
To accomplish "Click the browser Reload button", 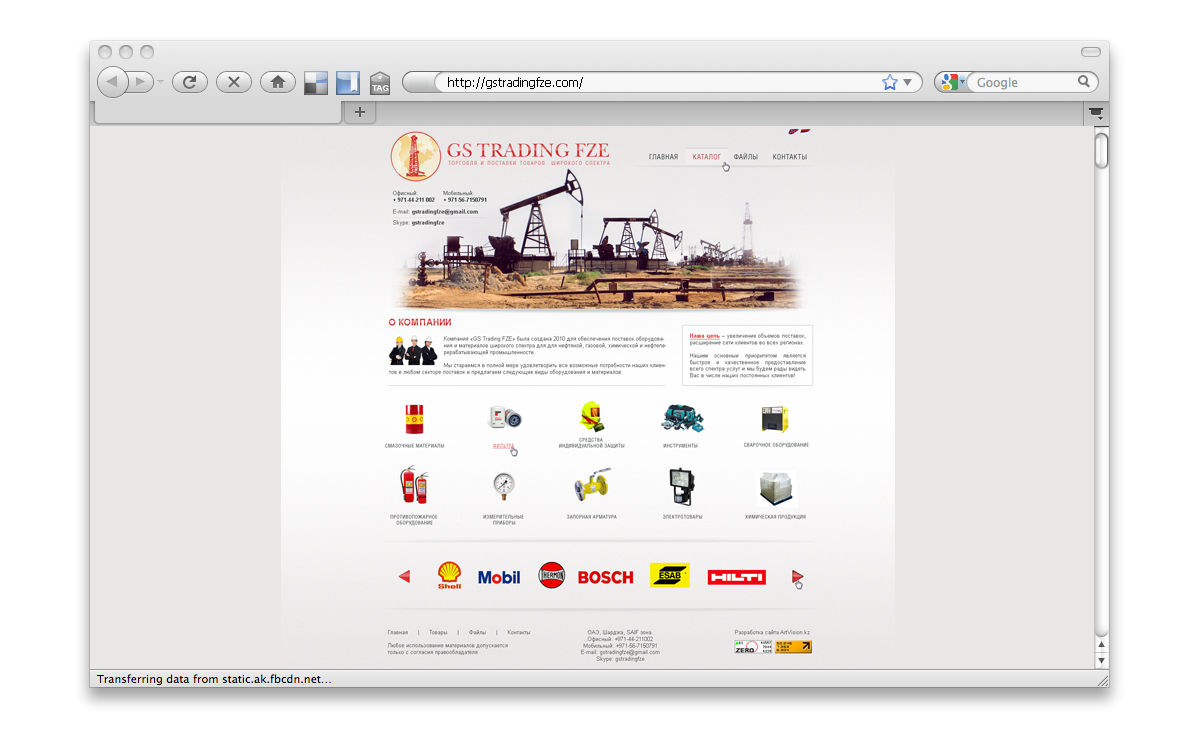I will coord(189,82).
